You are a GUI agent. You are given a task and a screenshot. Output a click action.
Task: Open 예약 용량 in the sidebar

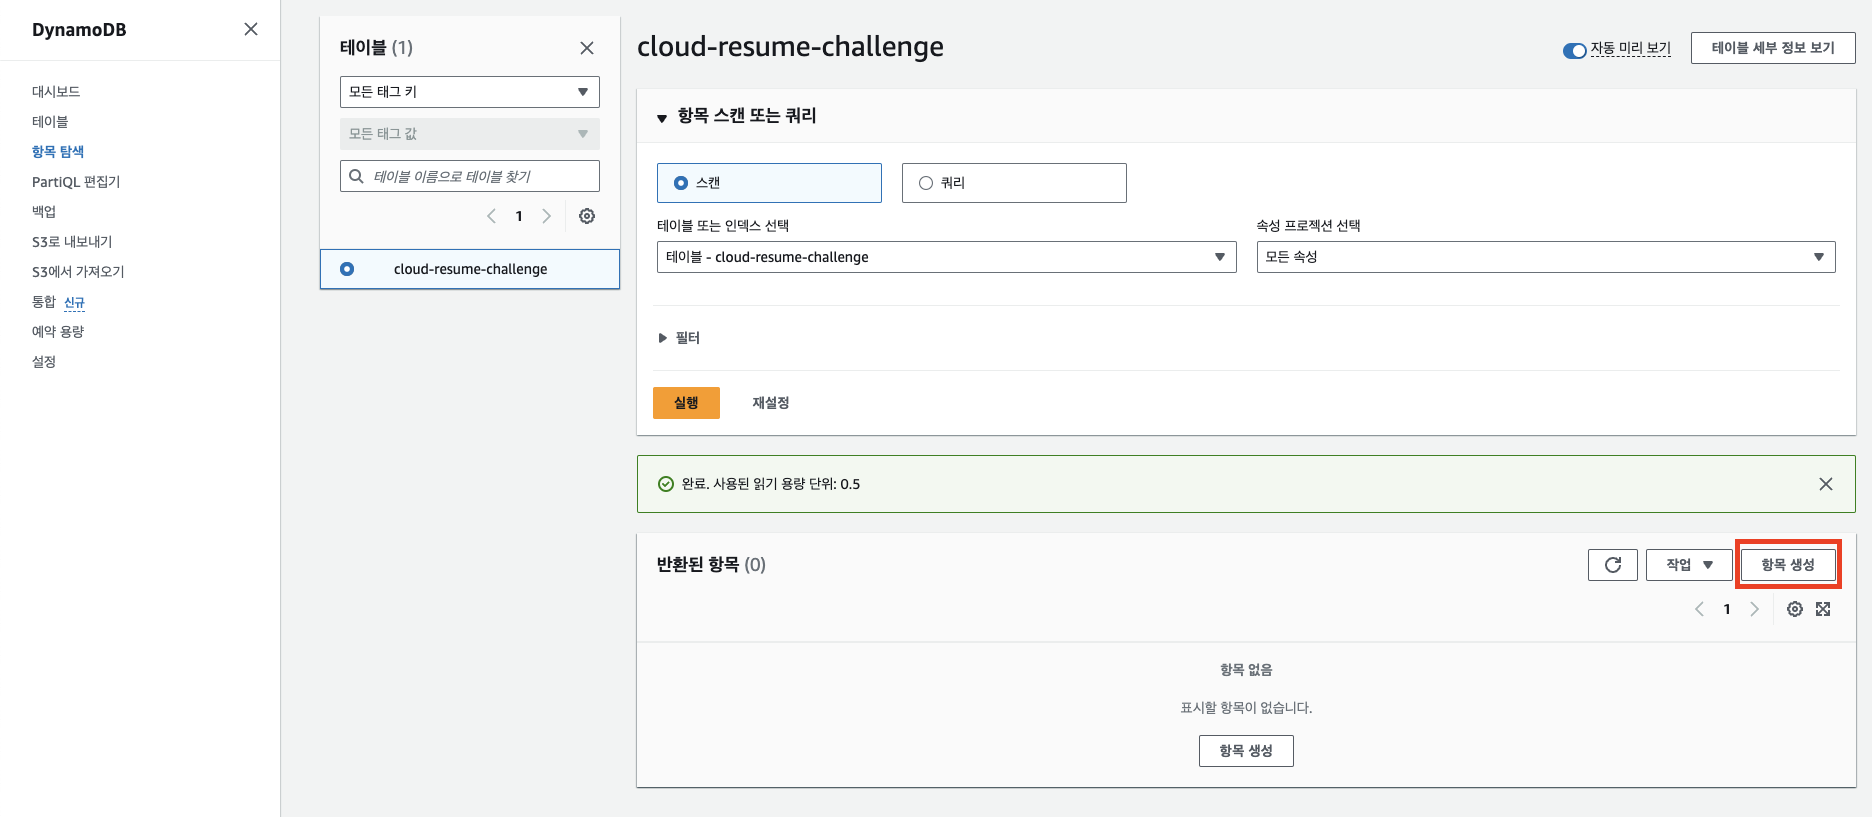(x=58, y=332)
